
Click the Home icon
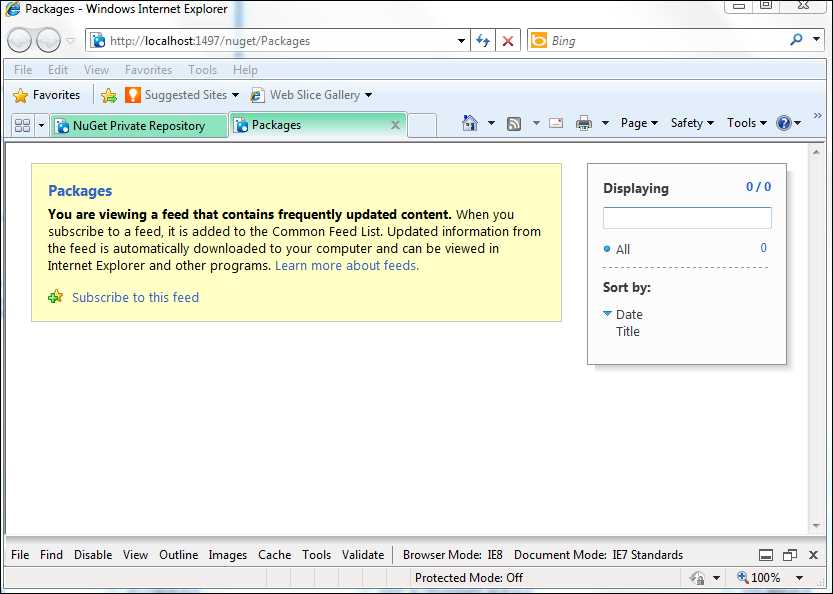[470, 123]
